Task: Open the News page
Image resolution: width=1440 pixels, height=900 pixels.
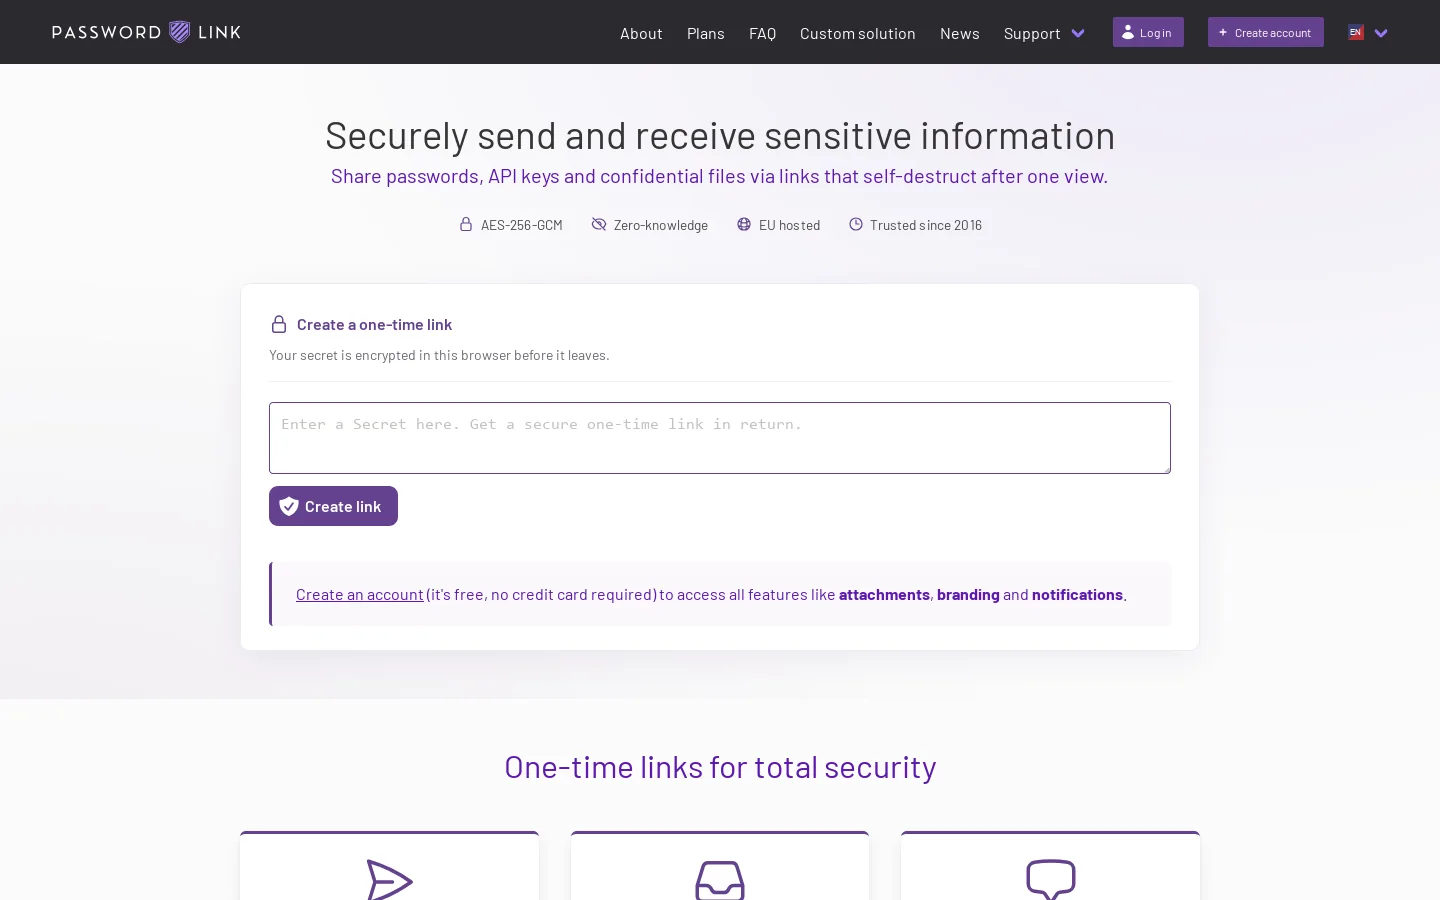Action: pos(960,33)
